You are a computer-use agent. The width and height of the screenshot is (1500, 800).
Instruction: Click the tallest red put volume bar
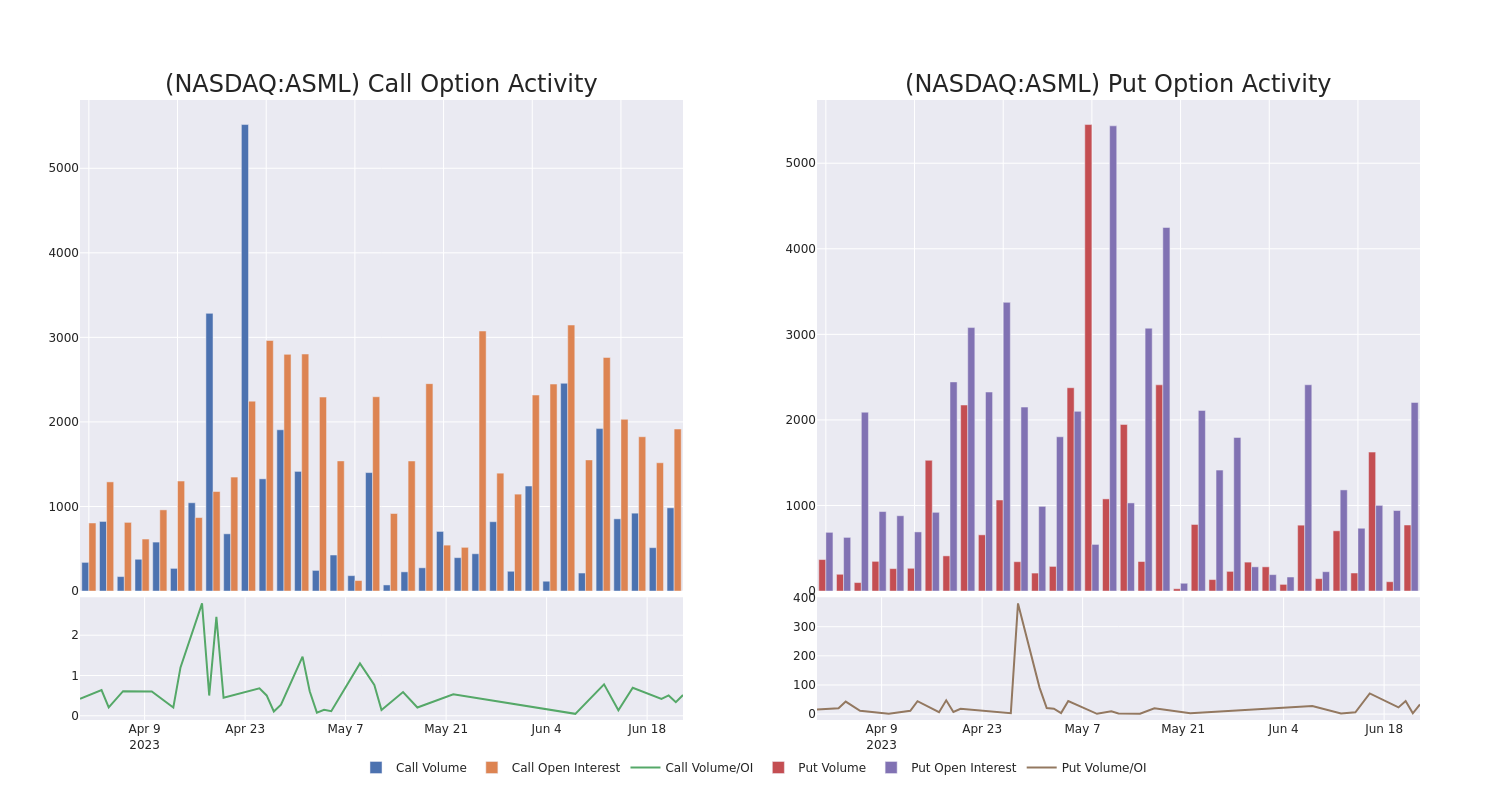click(1088, 357)
